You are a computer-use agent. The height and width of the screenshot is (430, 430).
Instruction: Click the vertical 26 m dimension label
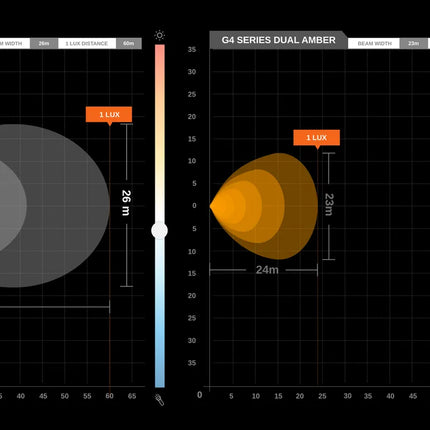pyautogui.click(x=126, y=203)
